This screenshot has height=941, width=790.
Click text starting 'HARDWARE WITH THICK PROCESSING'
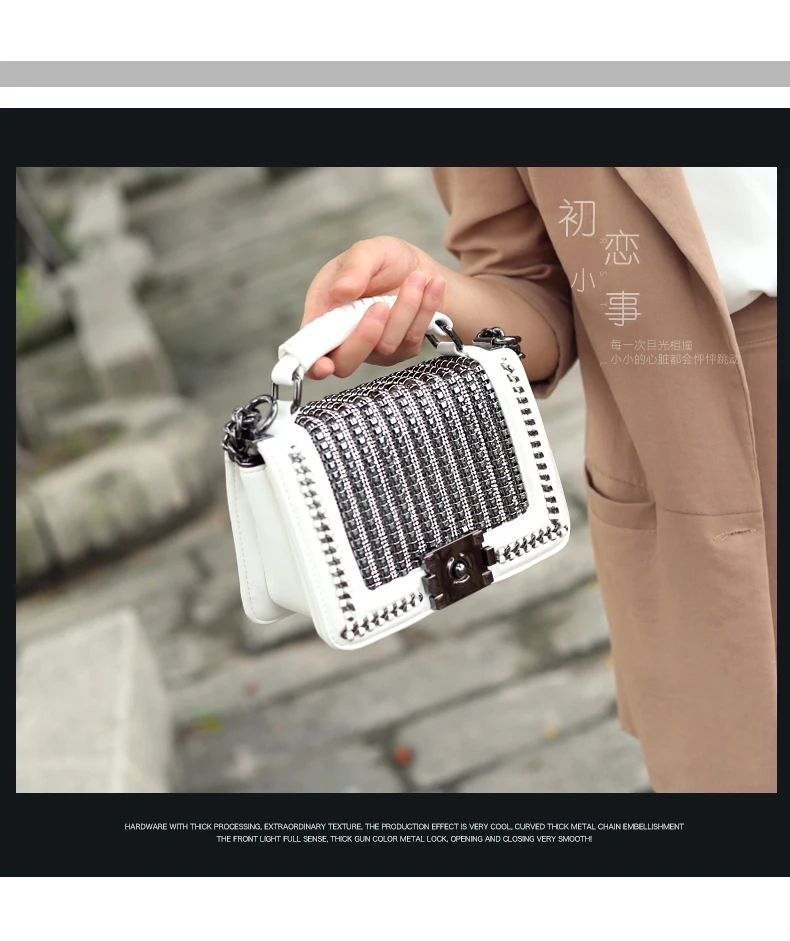click(x=404, y=826)
